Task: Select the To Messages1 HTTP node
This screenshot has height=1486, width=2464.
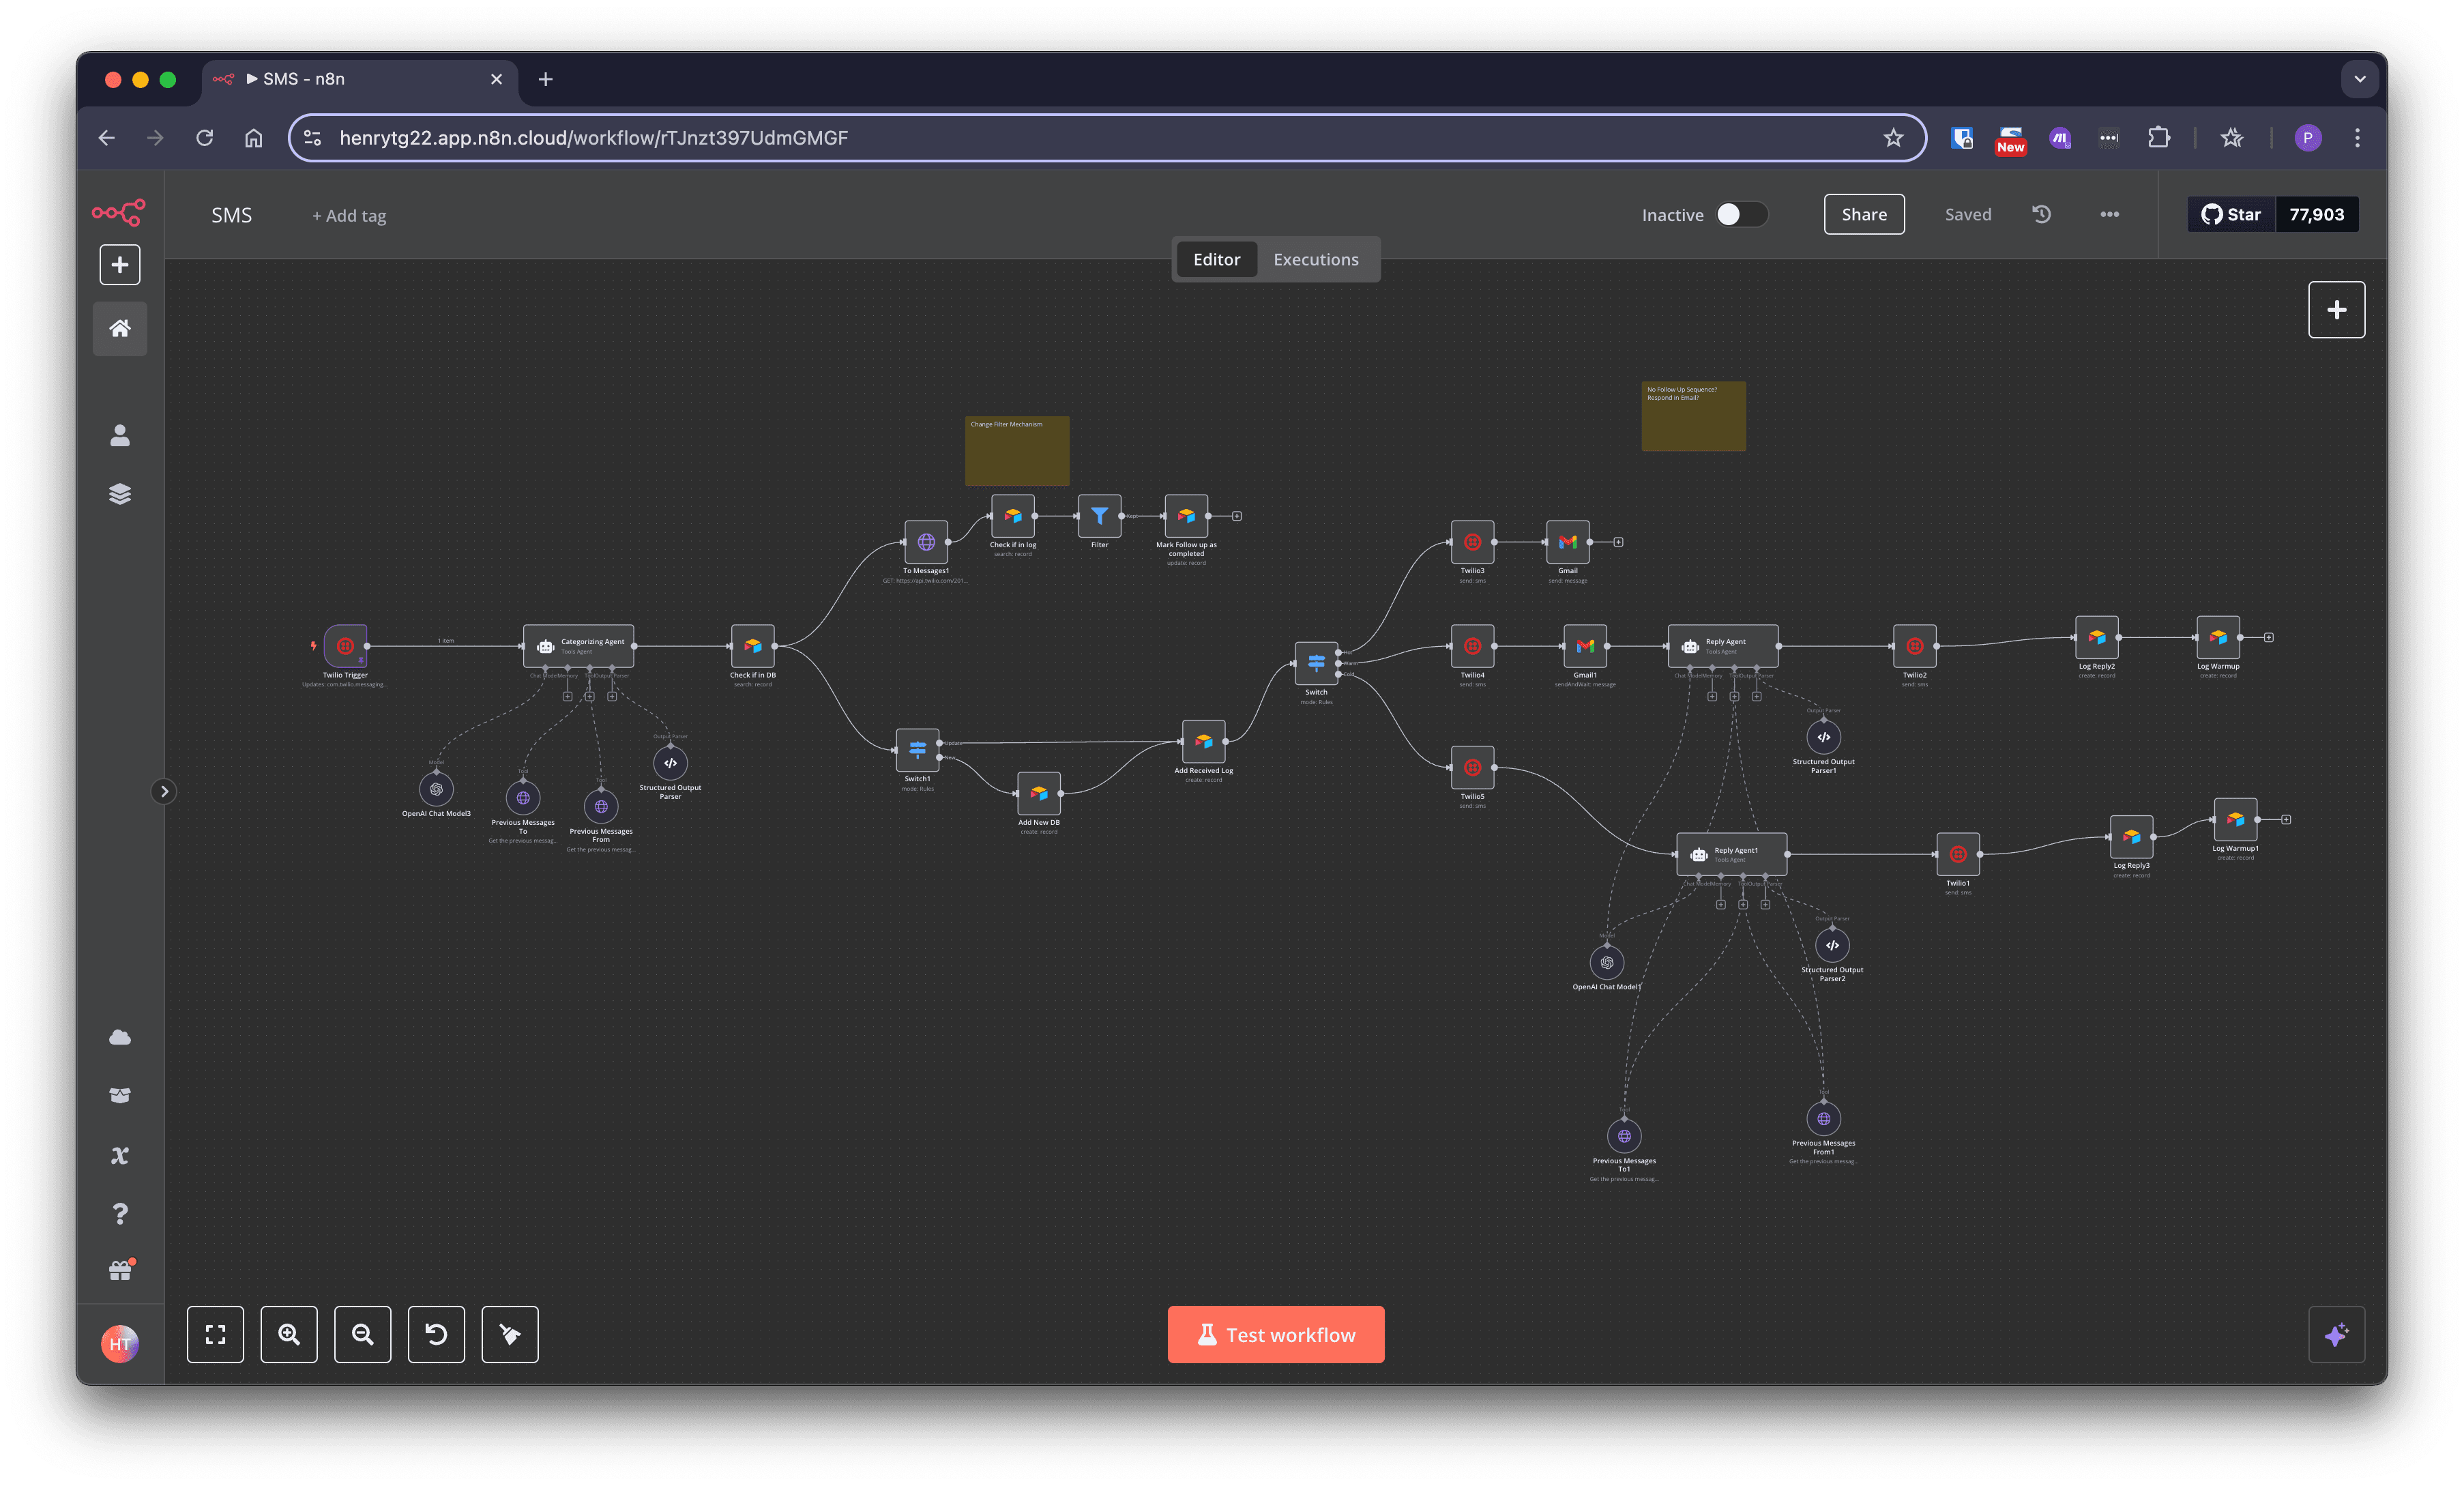Action: [x=926, y=542]
